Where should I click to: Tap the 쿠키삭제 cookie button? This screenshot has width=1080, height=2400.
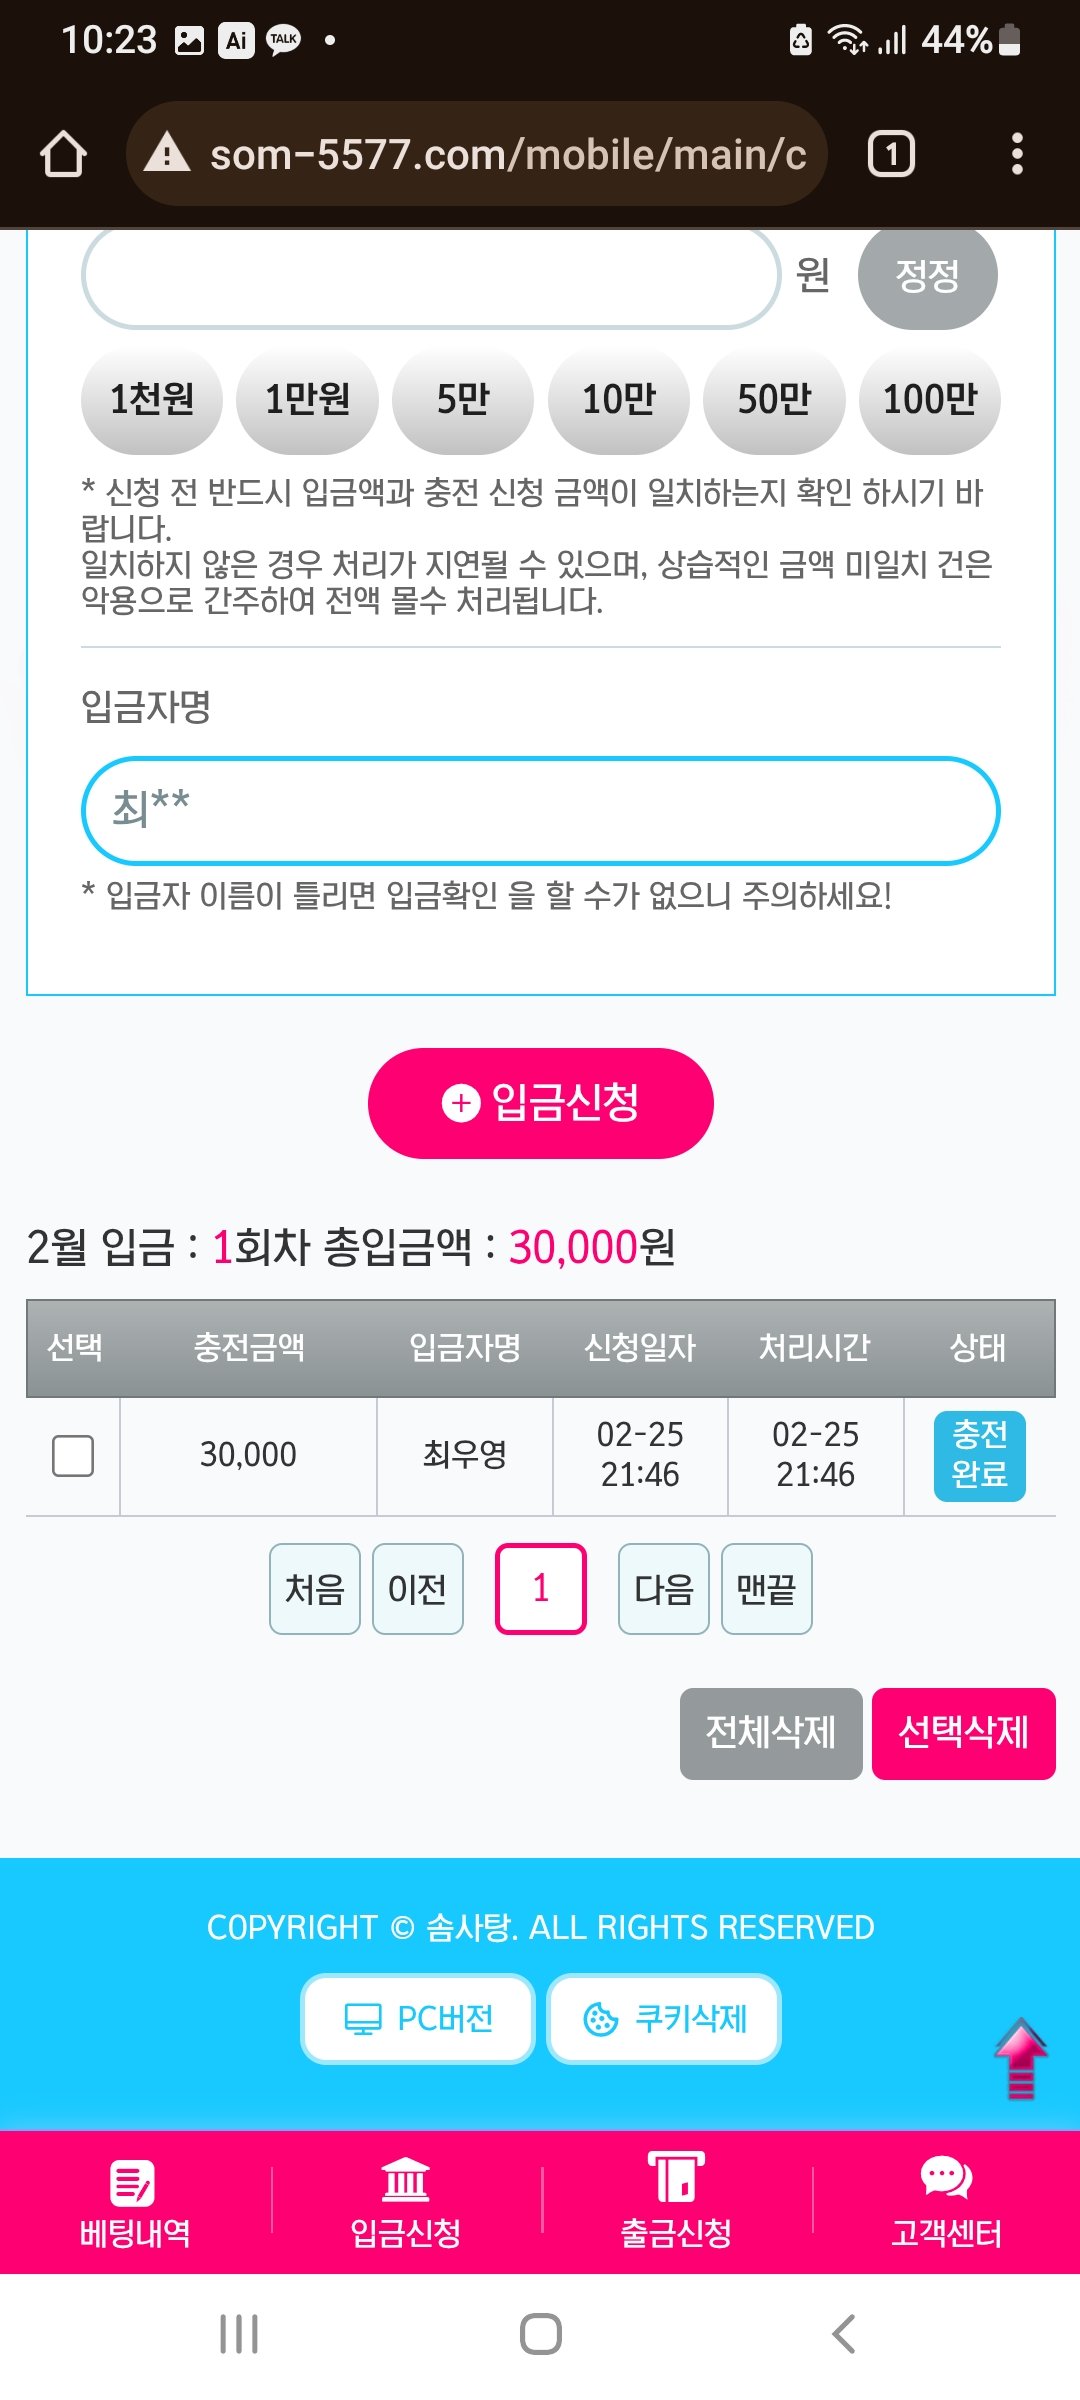point(664,2019)
